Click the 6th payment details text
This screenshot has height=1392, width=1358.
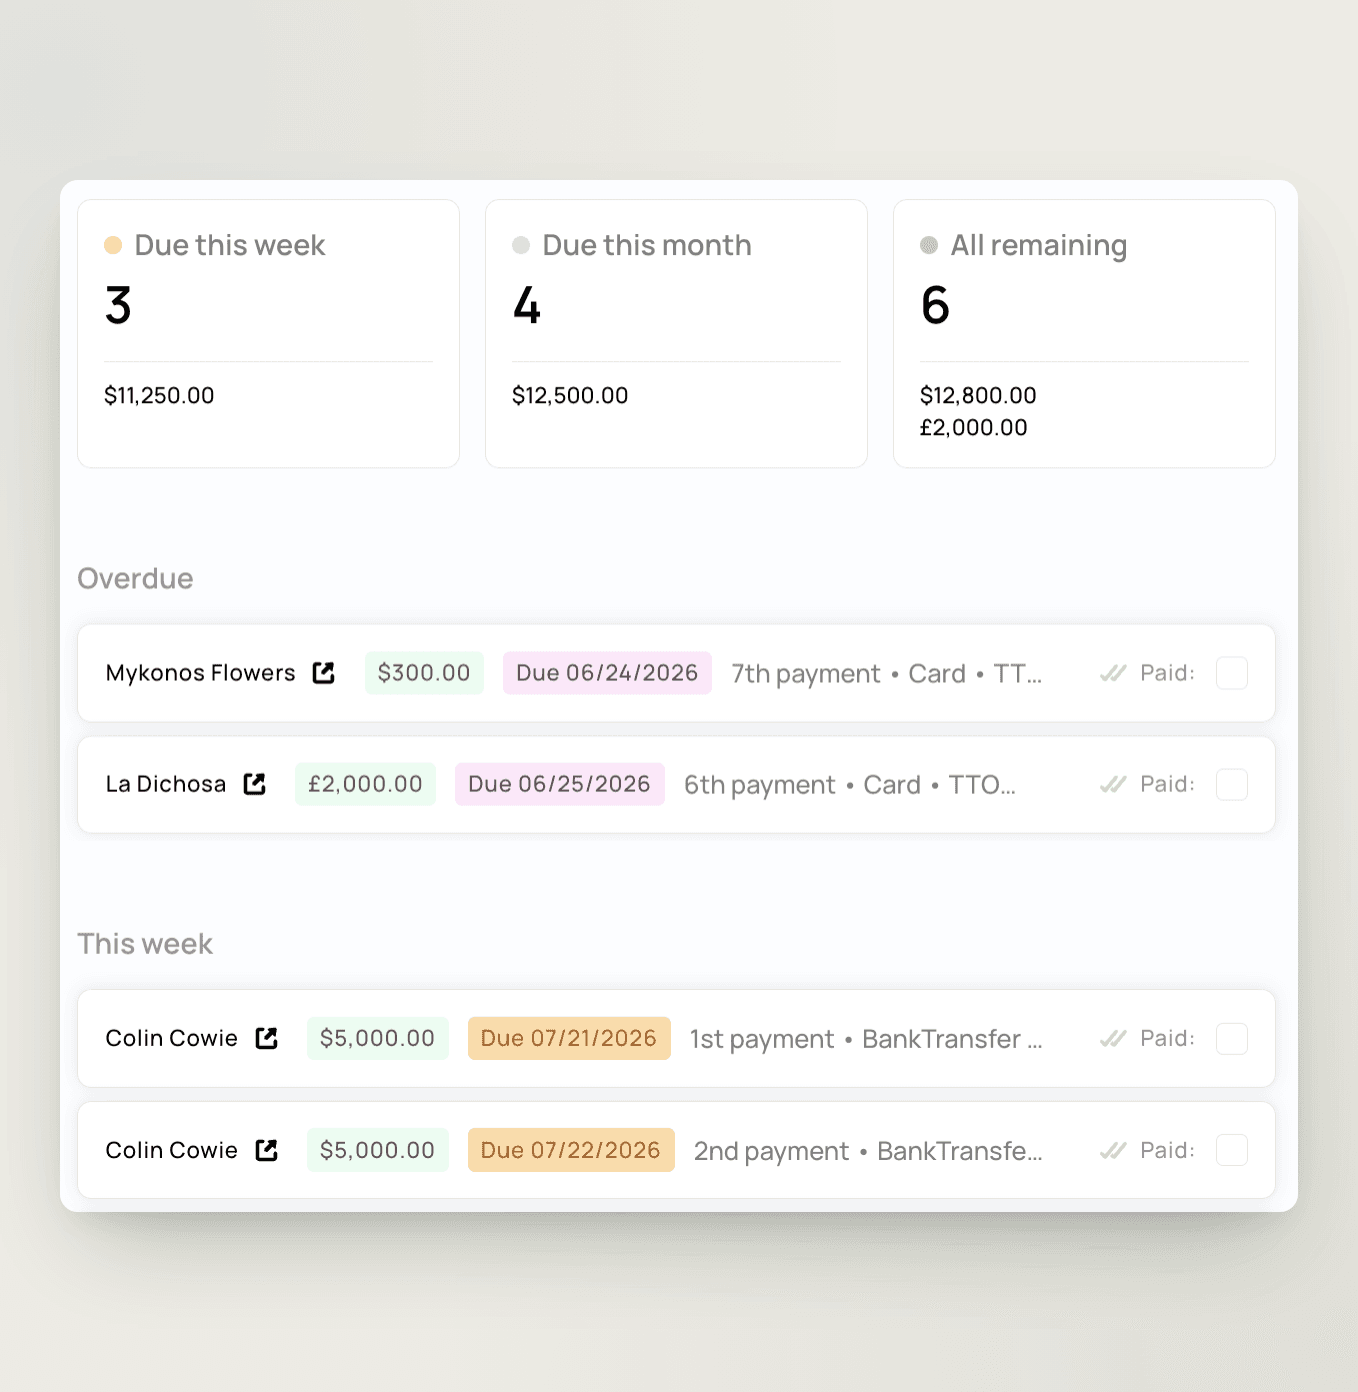(x=850, y=785)
